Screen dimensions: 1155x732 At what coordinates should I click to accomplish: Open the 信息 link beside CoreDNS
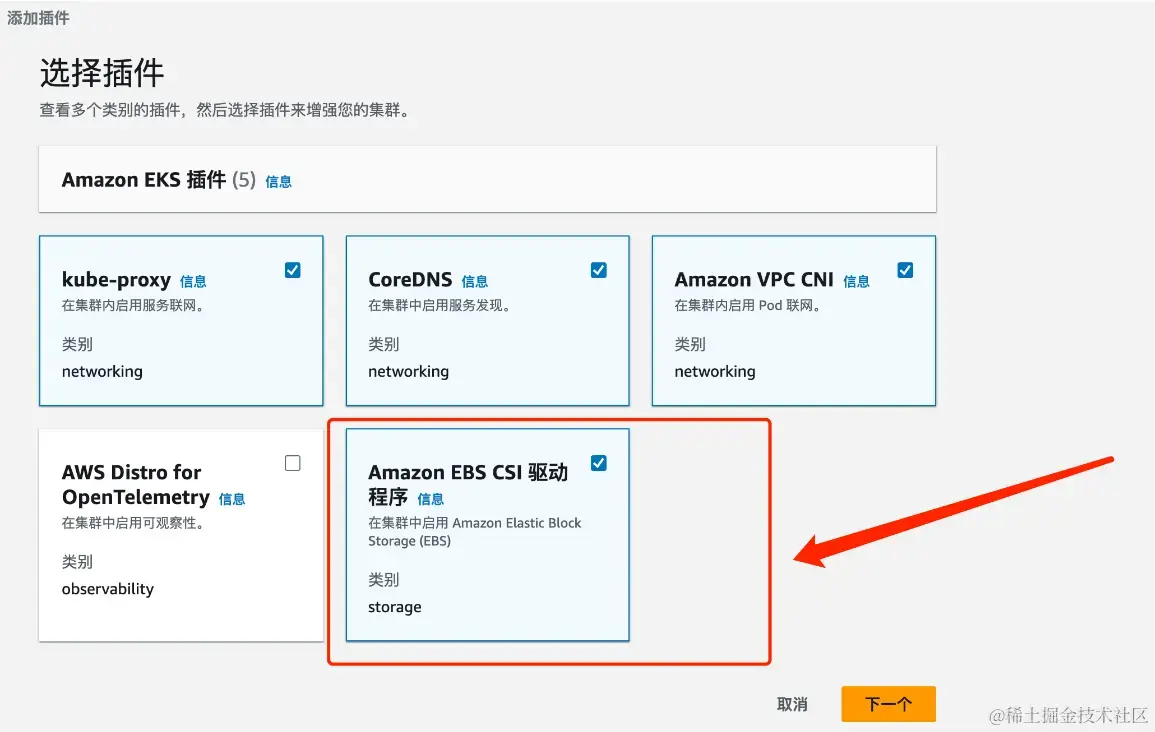click(474, 281)
